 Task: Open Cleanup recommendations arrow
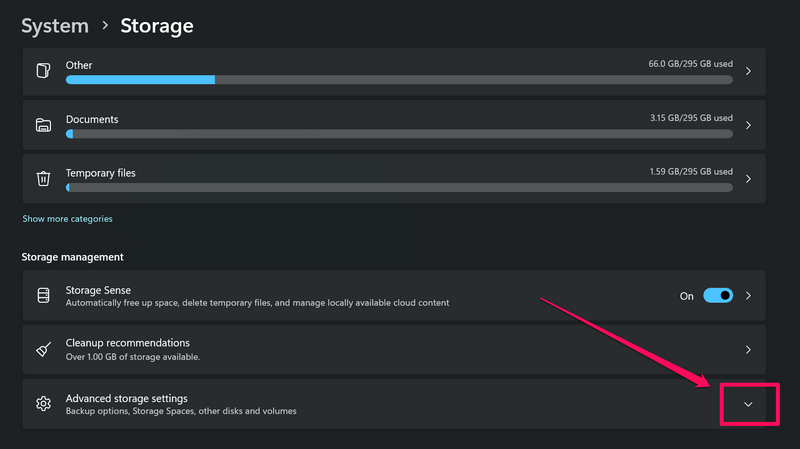pos(748,350)
